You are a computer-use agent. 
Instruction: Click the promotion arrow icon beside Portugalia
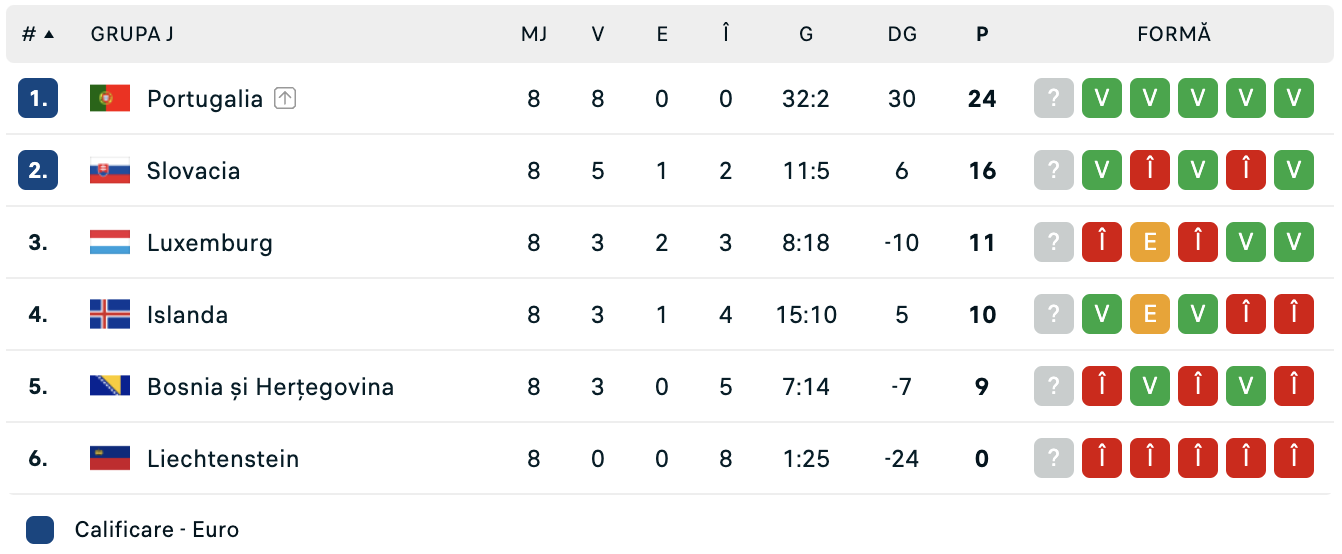tap(285, 98)
